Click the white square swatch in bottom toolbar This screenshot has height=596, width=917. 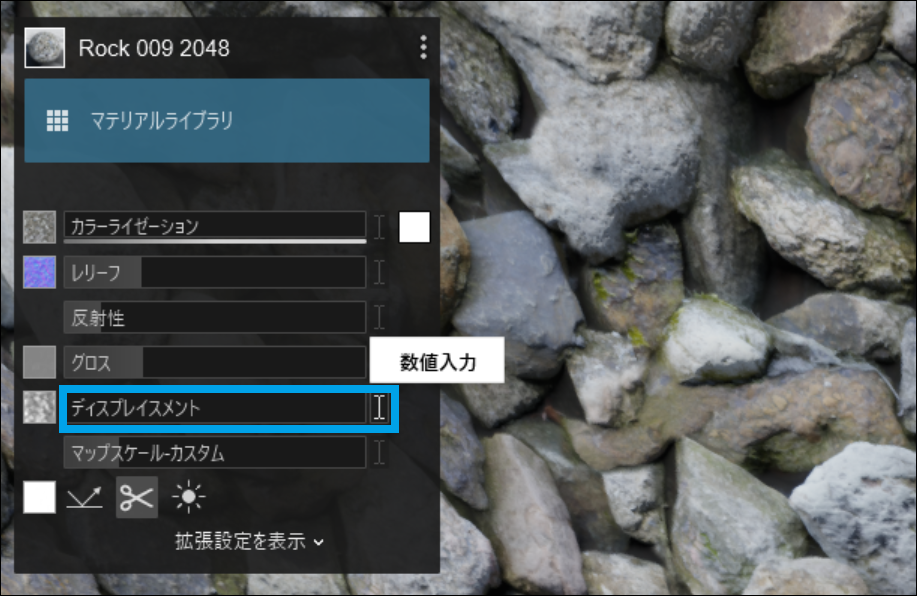[x=39, y=497]
